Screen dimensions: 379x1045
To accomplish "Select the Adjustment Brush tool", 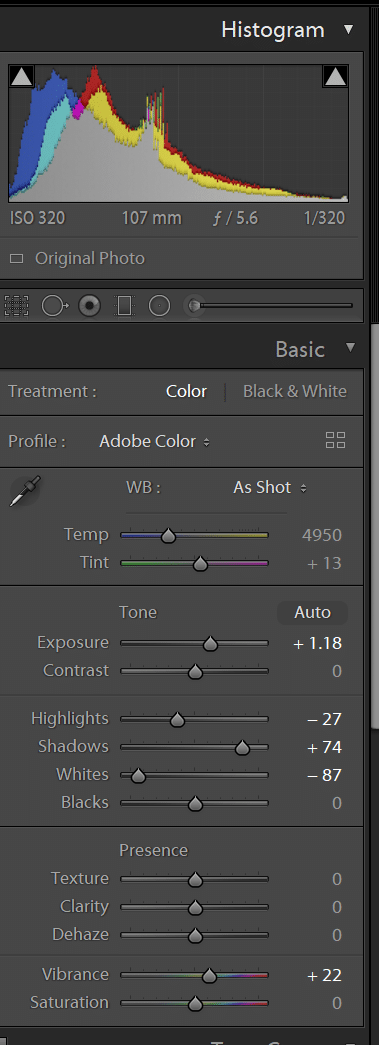I will click(195, 306).
